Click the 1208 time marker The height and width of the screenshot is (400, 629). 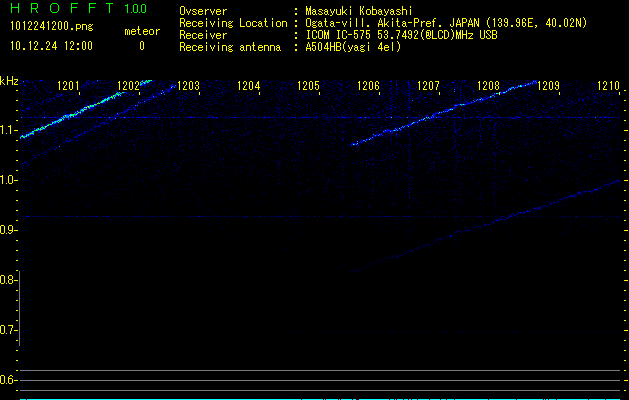(x=488, y=85)
